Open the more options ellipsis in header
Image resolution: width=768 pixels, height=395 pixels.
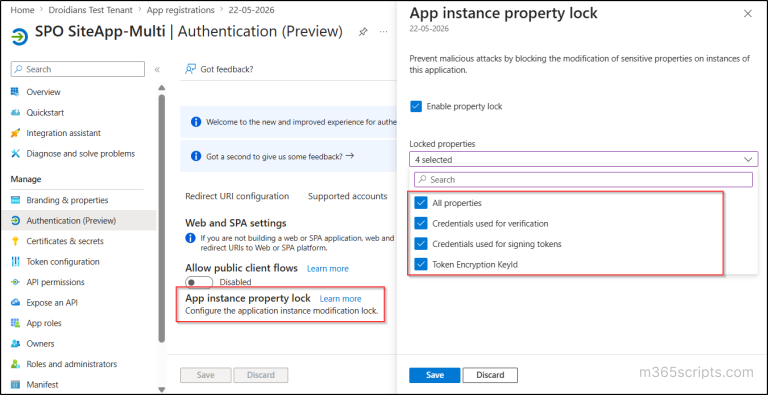coord(384,32)
